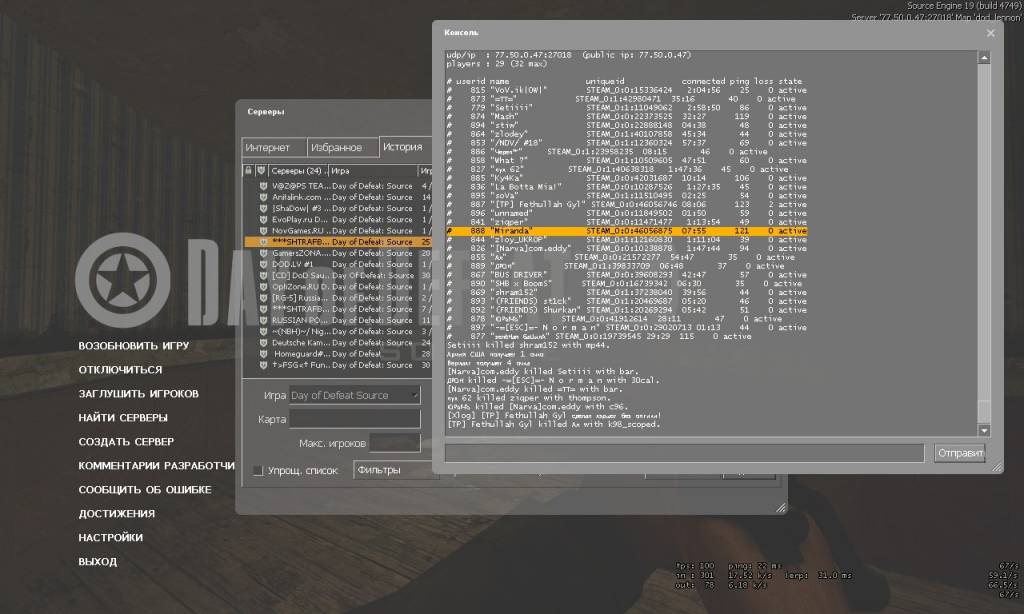Image resolution: width=1024 pixels, height=614 pixels.
Task: Open КОММЕНТАРИИ РАЗРАБОТЧИКОВ menu entry
Action: 157,466
